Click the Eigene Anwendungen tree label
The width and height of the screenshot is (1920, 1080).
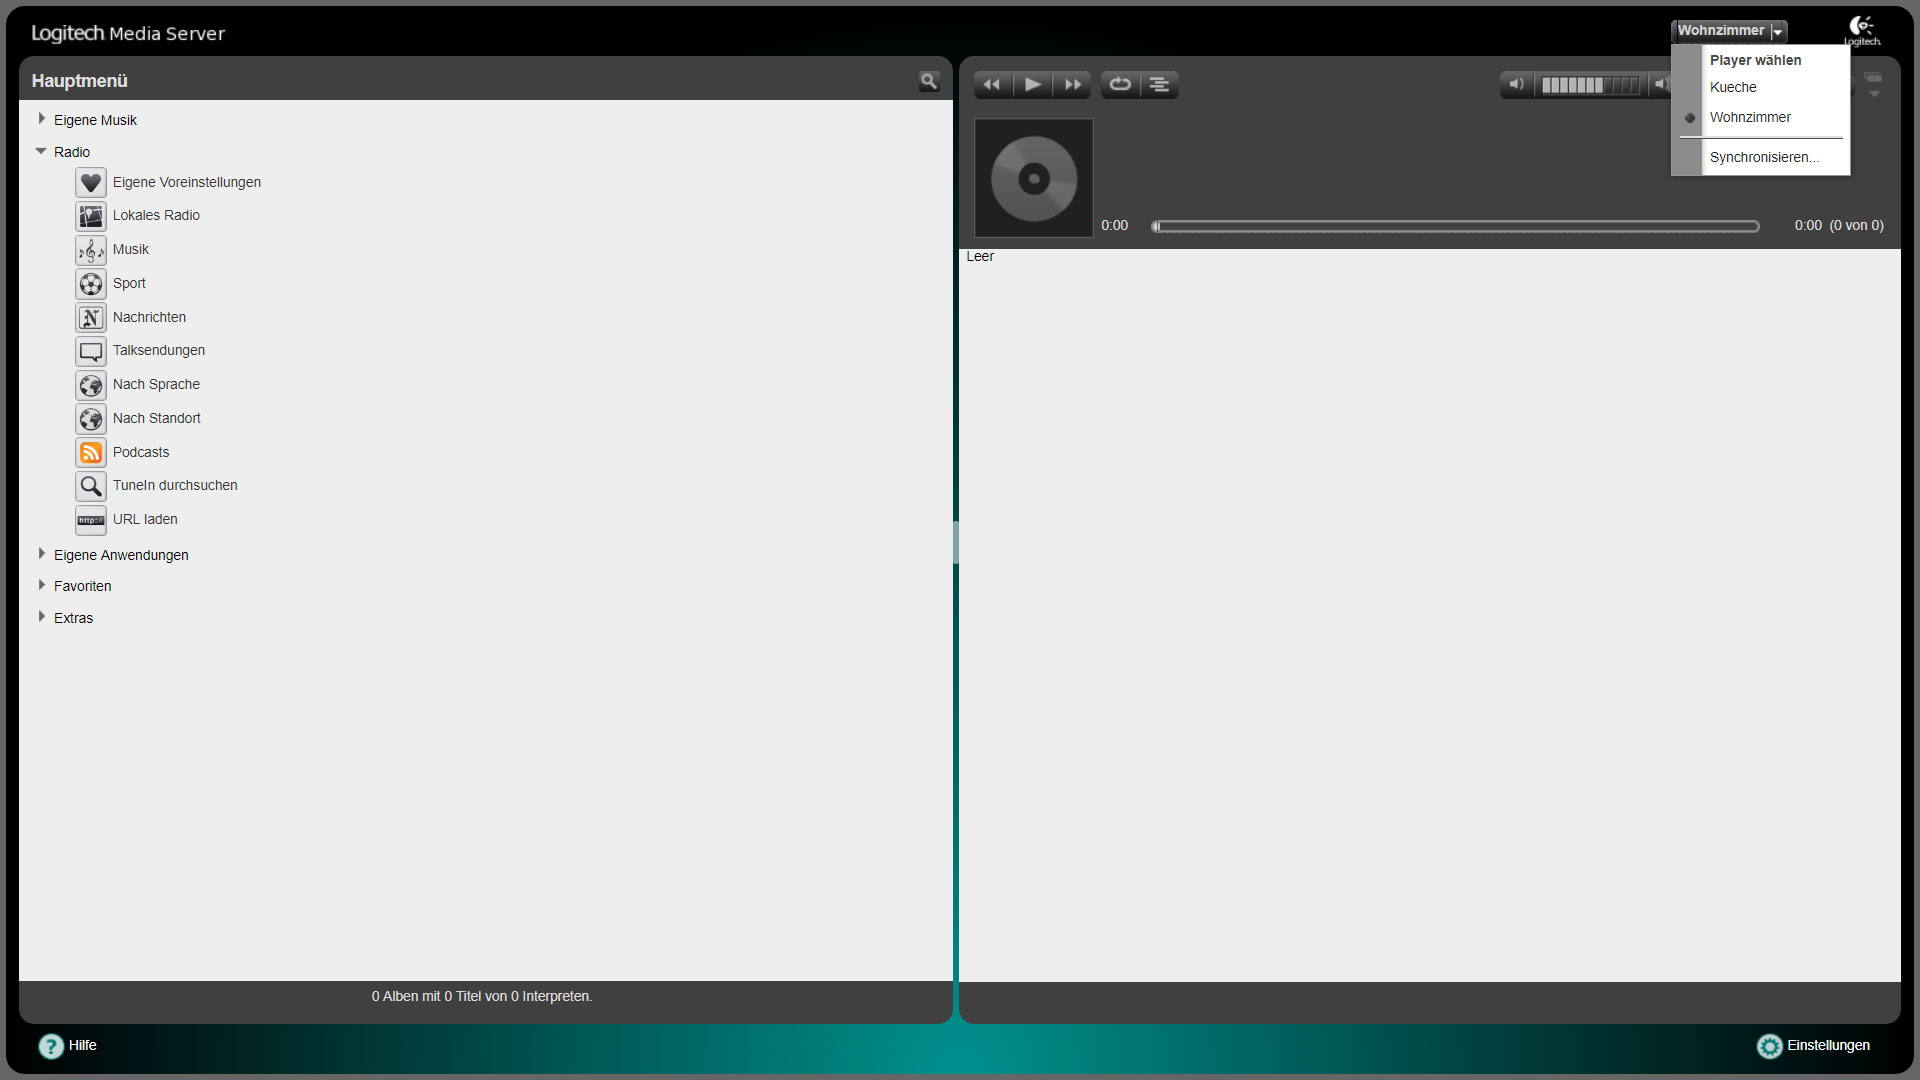tap(121, 555)
